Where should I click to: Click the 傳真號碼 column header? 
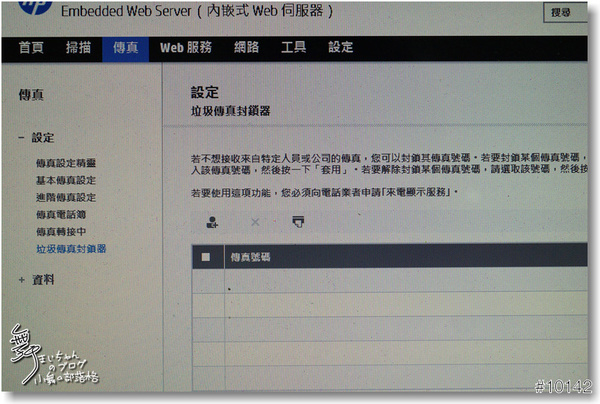[x=250, y=257]
